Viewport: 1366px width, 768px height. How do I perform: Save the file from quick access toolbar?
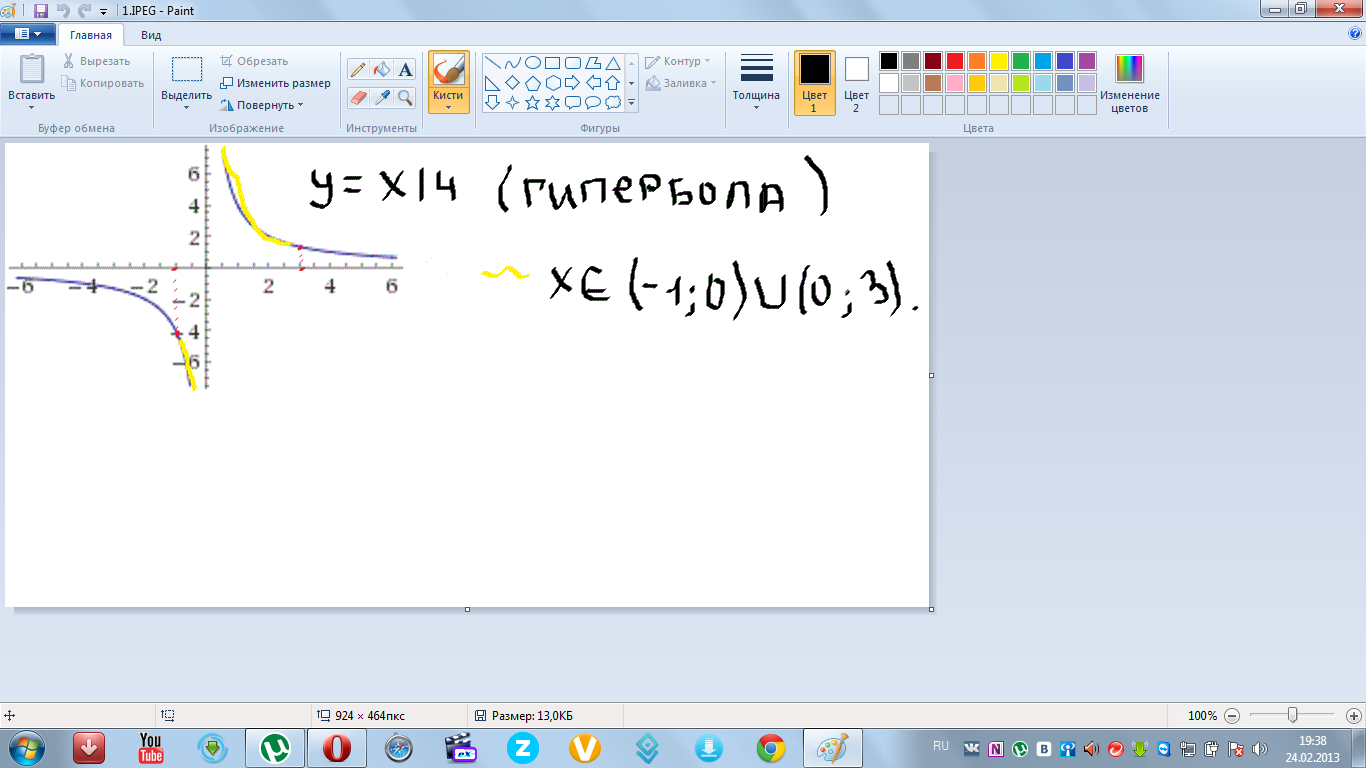(41, 11)
